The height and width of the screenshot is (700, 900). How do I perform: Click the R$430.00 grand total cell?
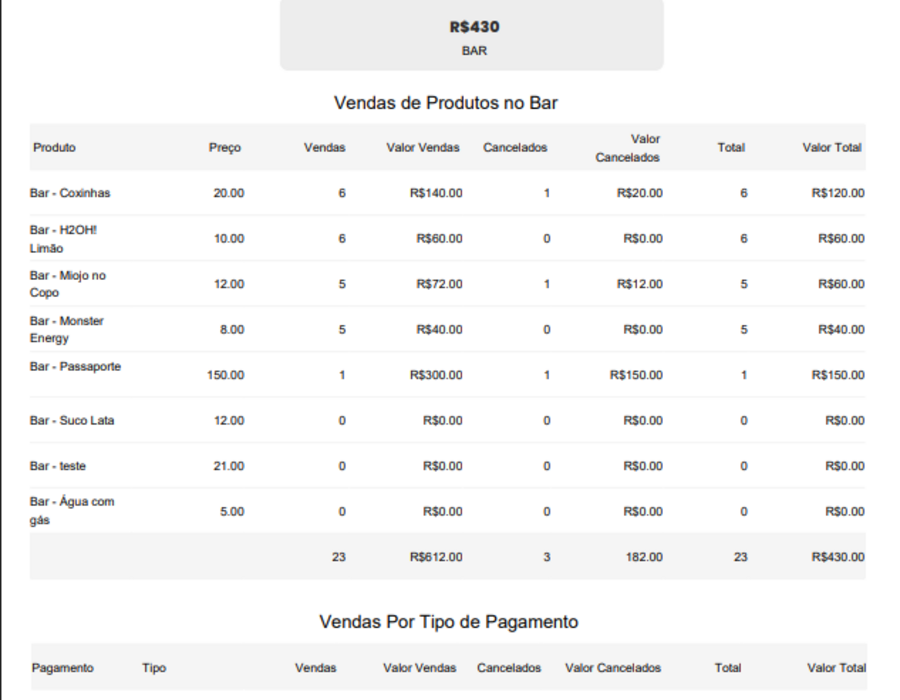pyautogui.click(x=837, y=557)
